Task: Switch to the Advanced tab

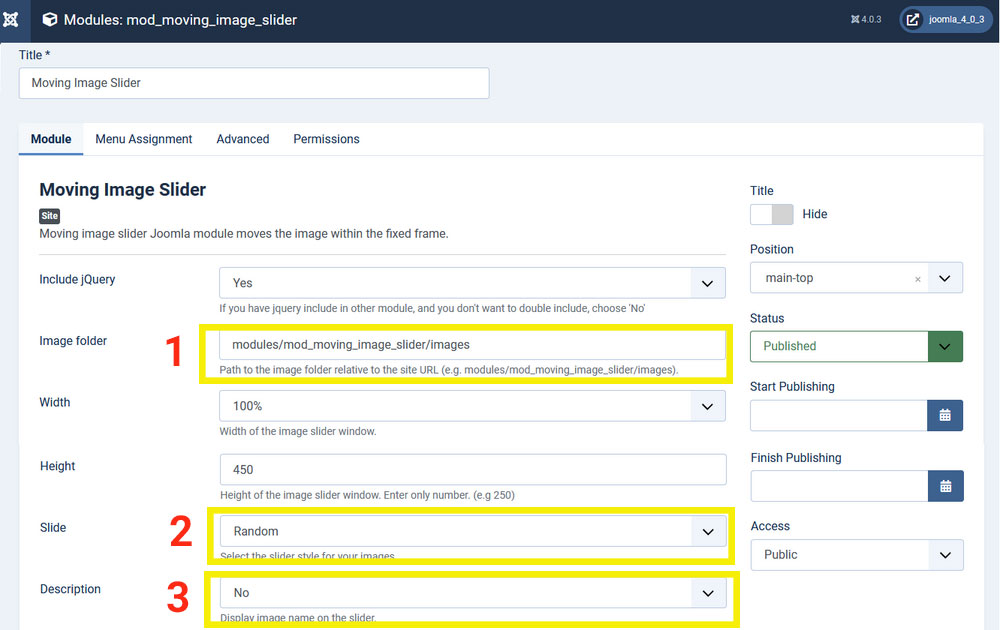Action: 243,139
